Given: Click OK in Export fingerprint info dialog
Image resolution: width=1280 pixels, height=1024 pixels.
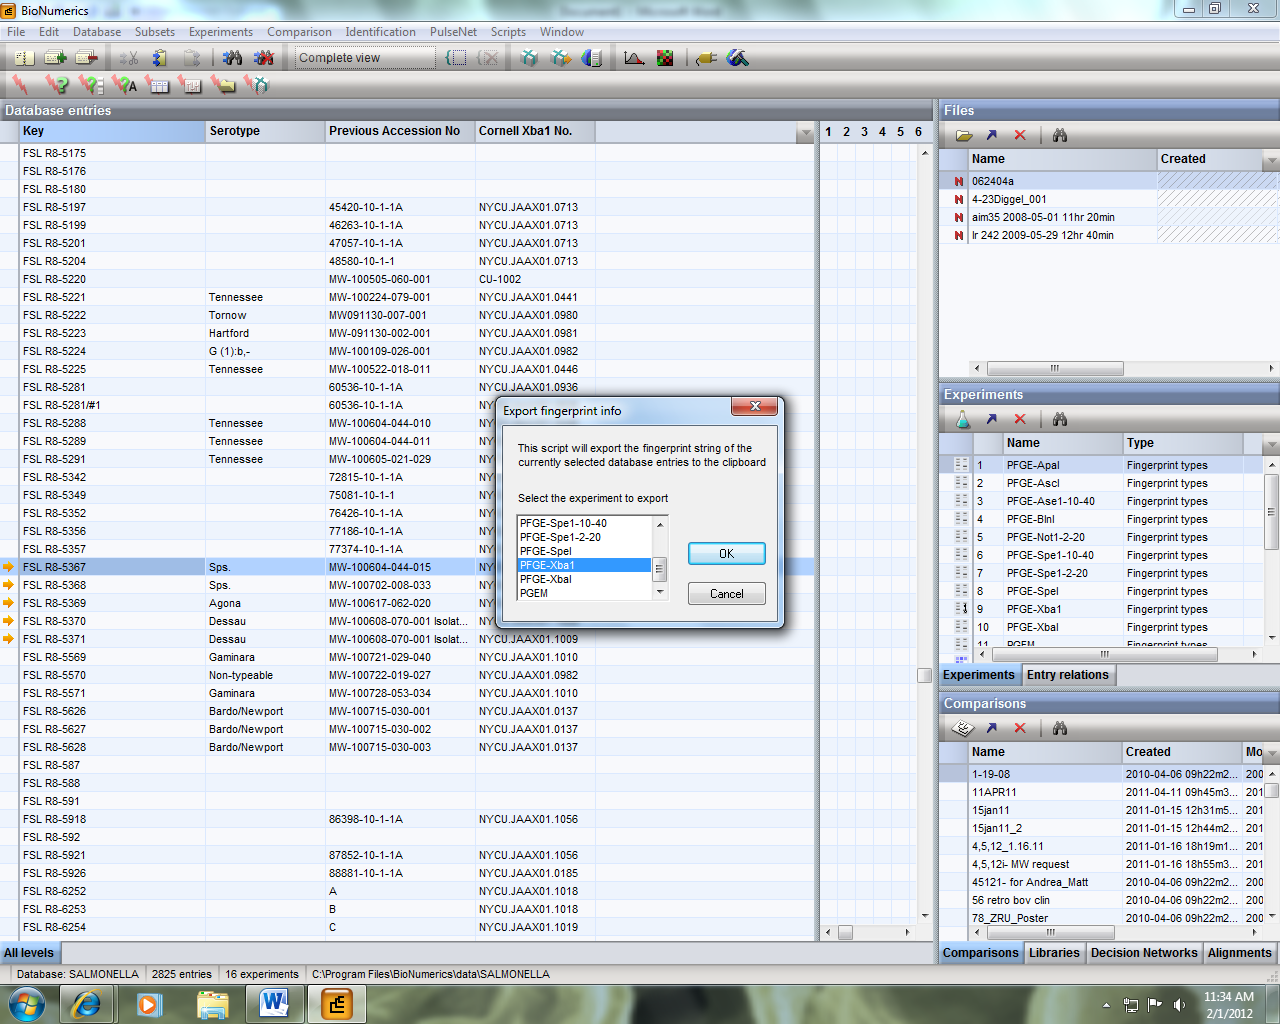Looking at the screenshot, I should [x=727, y=554].
